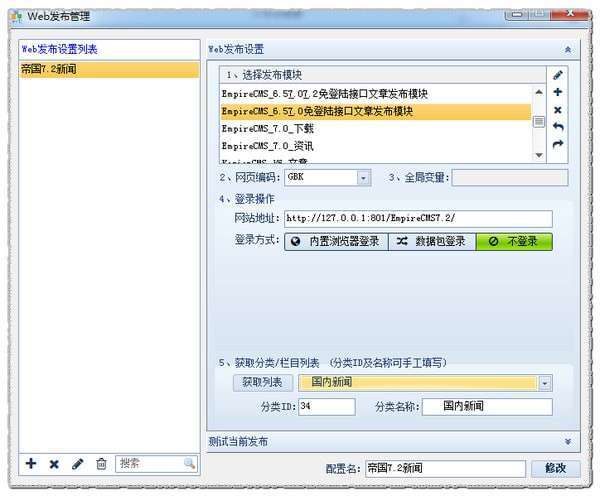
Task: Delete module using the X icon beside list
Action: click(558, 110)
